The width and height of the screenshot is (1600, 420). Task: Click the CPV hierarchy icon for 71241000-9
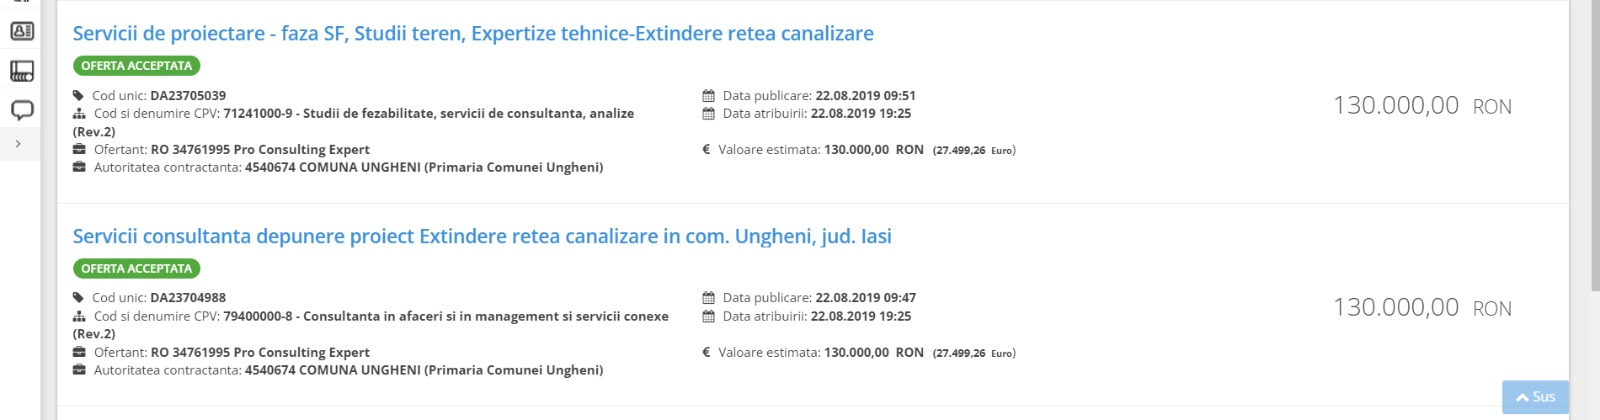[x=79, y=114]
